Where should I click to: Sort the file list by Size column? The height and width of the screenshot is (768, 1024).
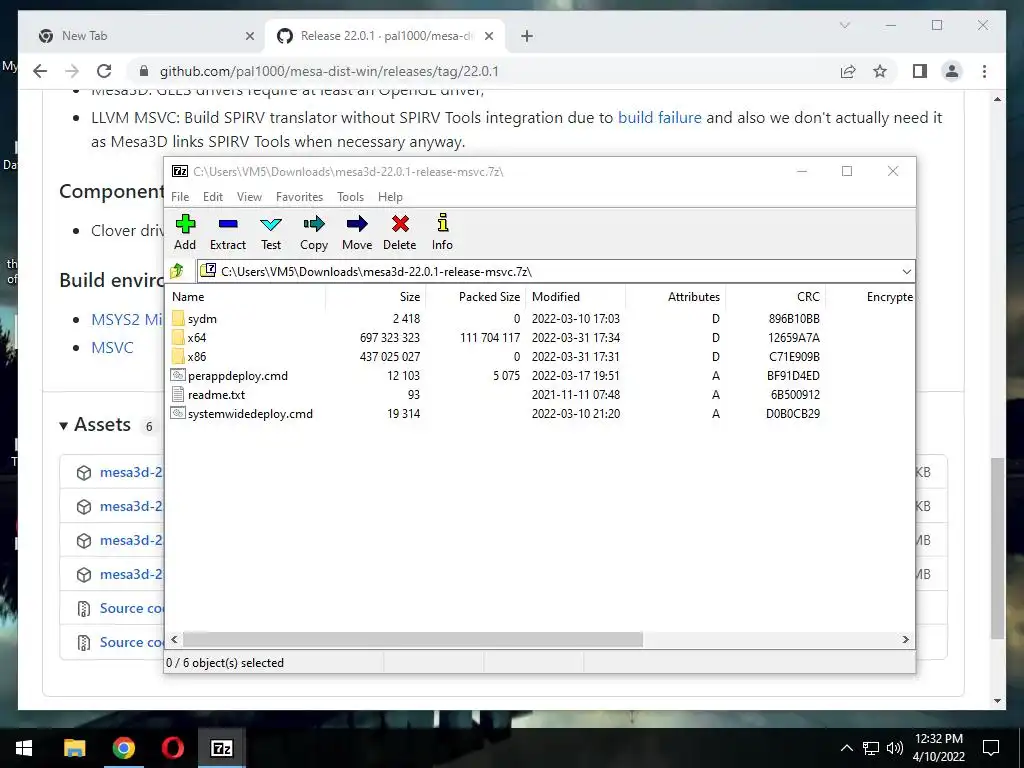376,296
